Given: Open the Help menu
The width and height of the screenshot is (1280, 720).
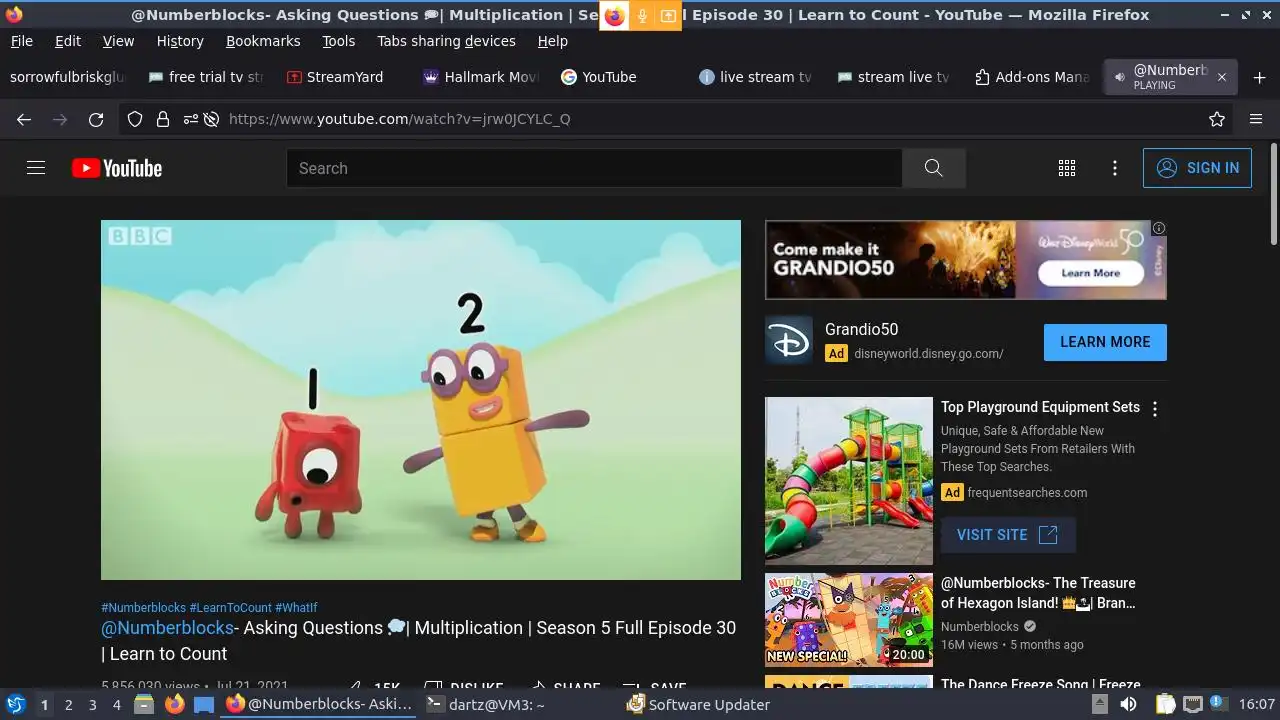Looking at the screenshot, I should [x=552, y=41].
